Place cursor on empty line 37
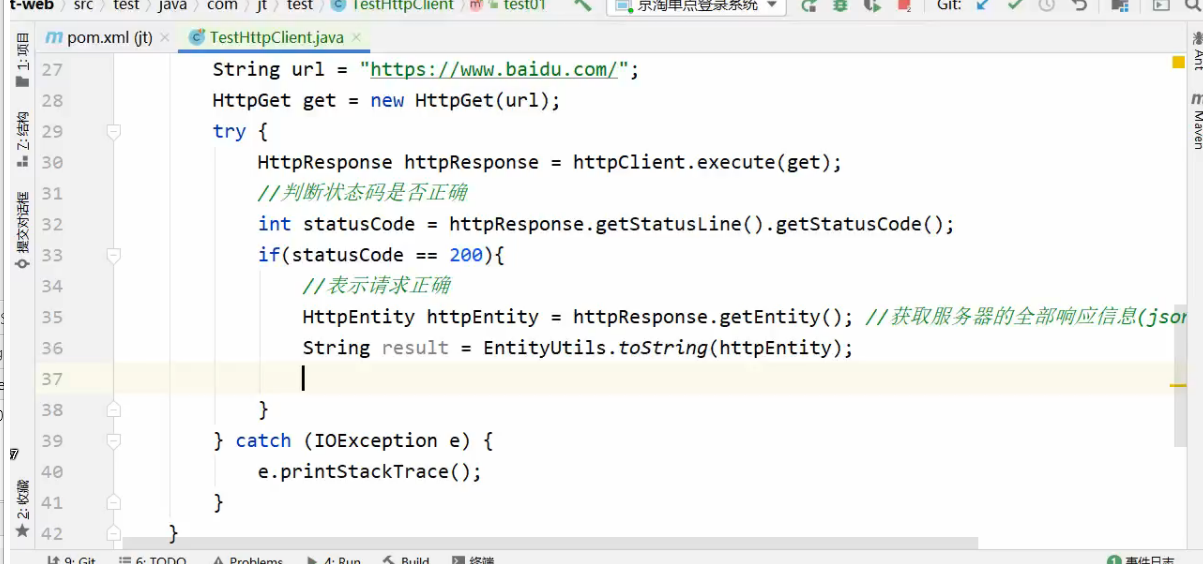The width and height of the screenshot is (1203, 564). tap(302, 379)
